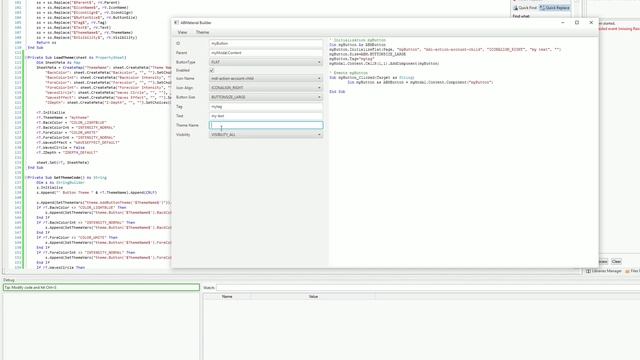640x360 pixels.
Task: Click the 'Dim myButton As ABMButton' code line
Action: coord(357,45)
